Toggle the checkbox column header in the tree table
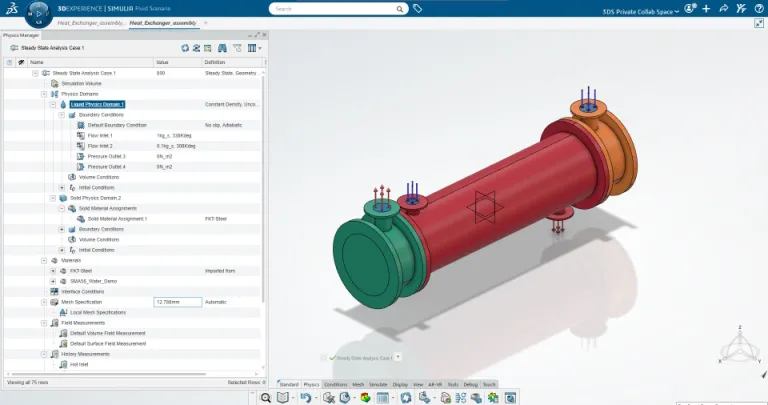Image resolution: width=768 pixels, height=405 pixels. (x=9, y=62)
